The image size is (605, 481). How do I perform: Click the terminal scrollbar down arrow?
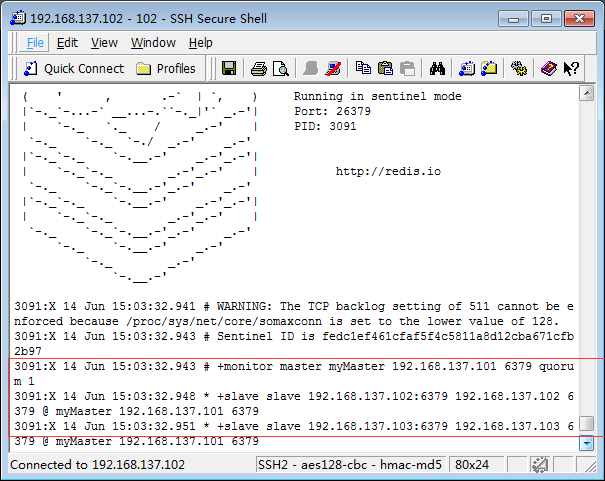[586, 443]
